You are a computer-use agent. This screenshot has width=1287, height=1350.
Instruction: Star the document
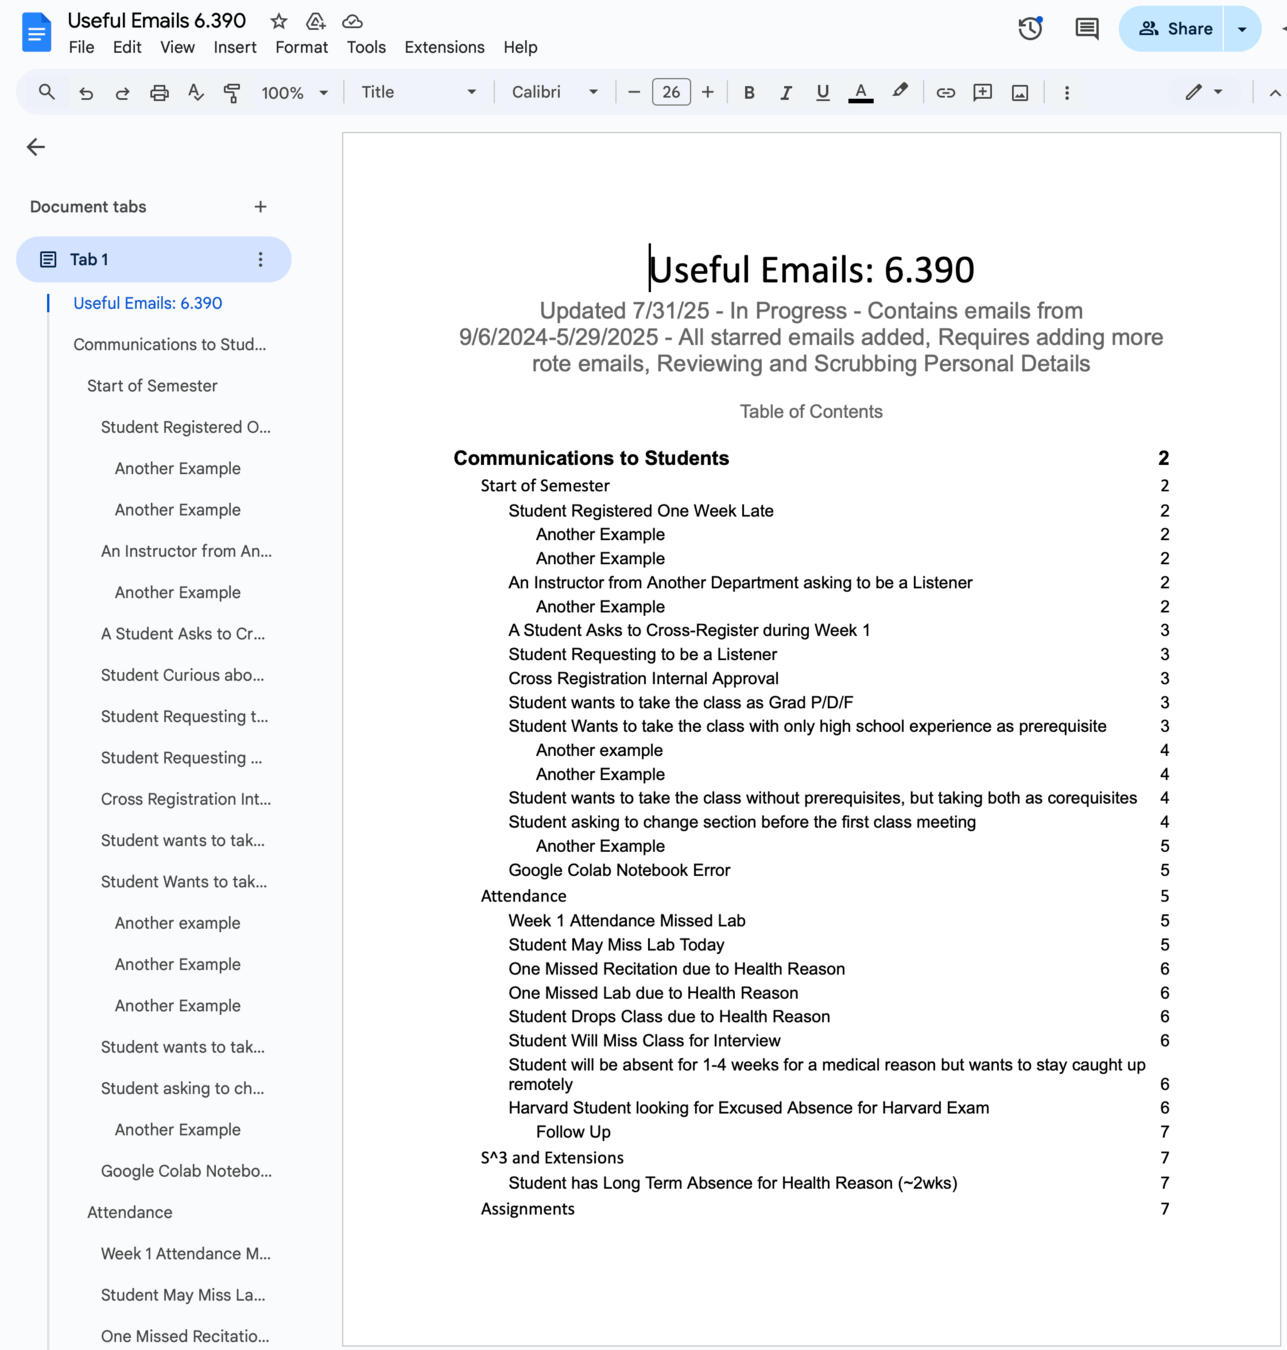click(279, 21)
